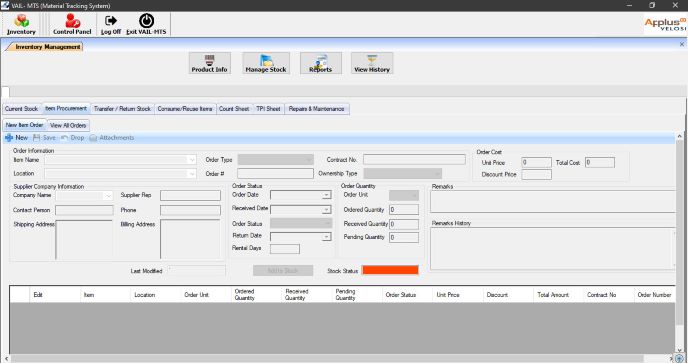Click the Shipping Address text box
Screen dimensions: 688x363
84,240
